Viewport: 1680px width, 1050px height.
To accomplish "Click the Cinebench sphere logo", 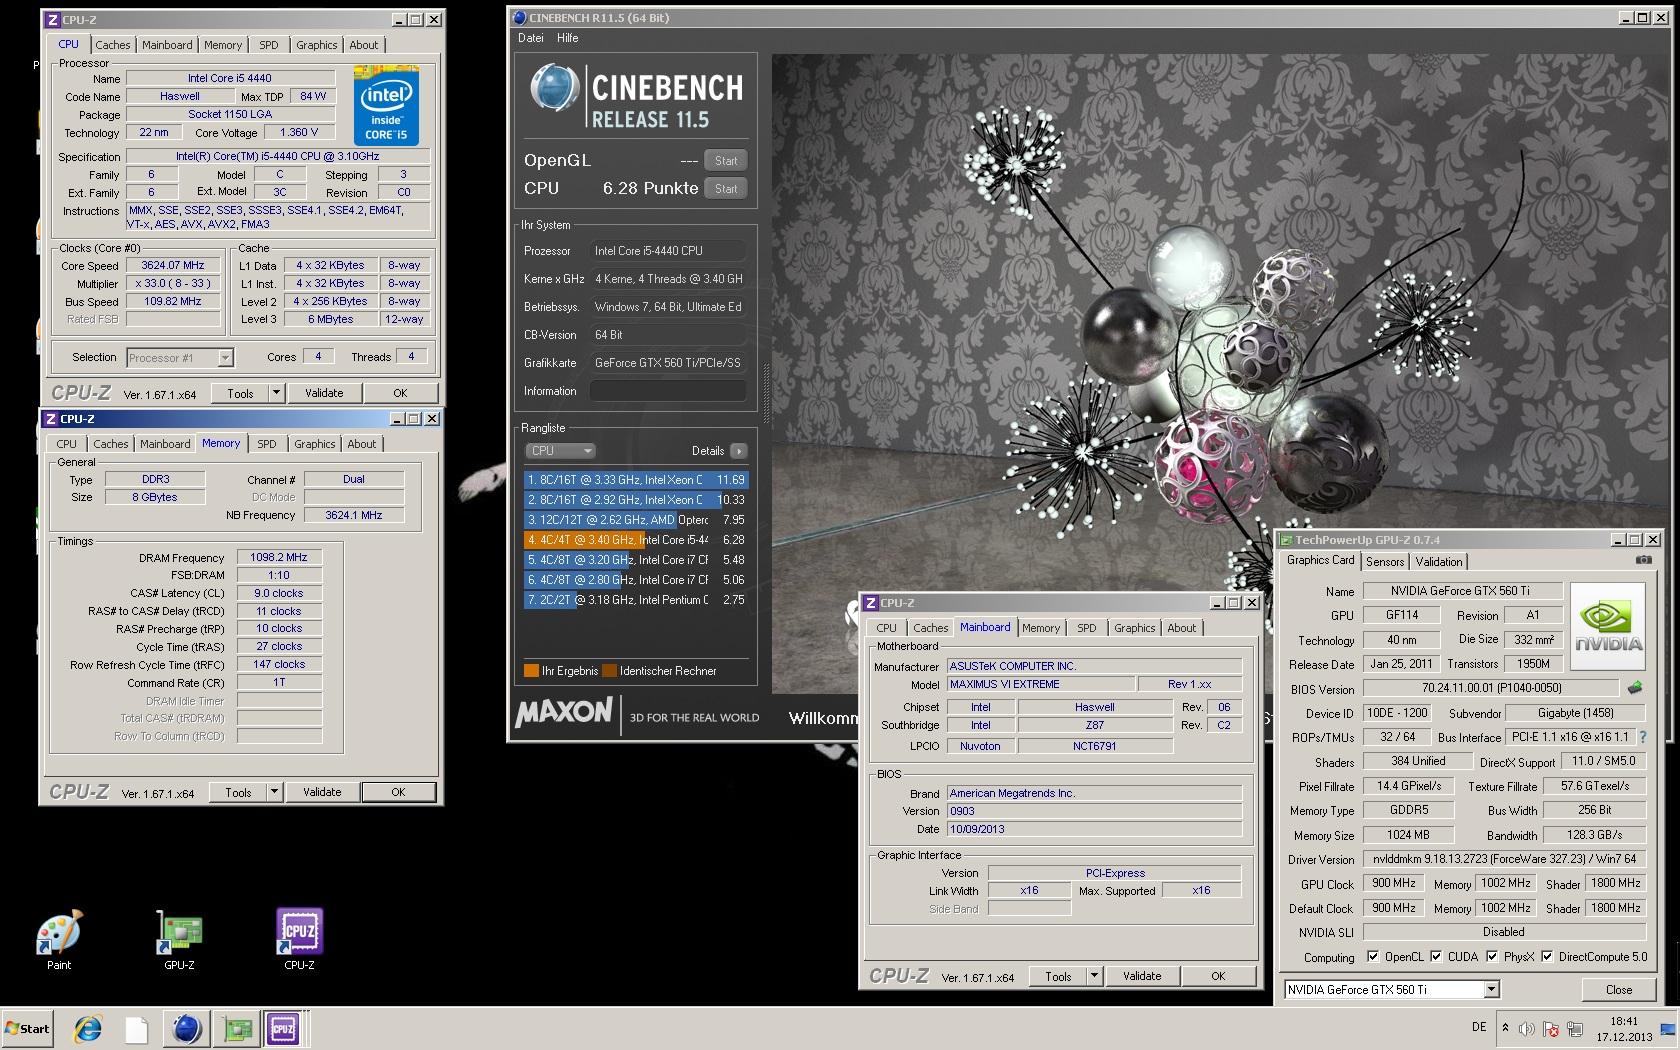I will (x=553, y=87).
